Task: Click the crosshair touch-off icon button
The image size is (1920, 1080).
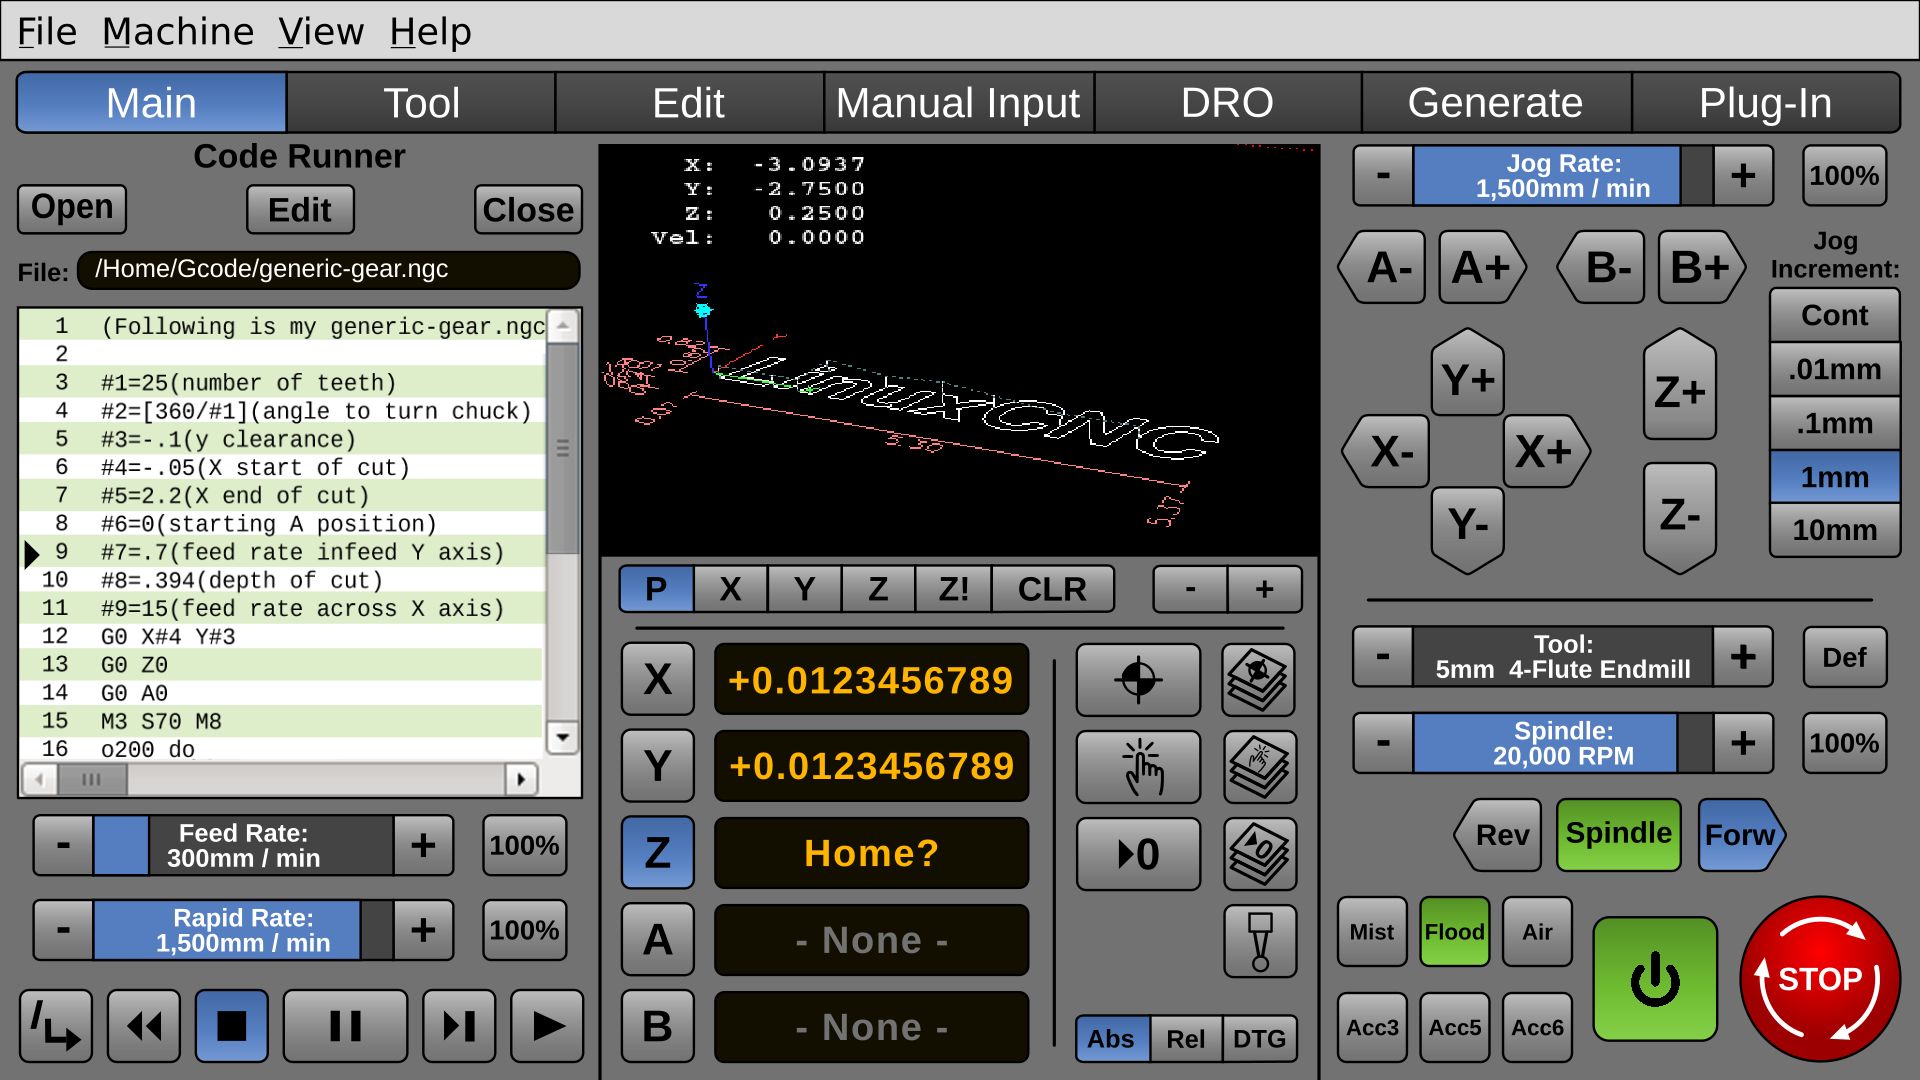Action: 1138,680
